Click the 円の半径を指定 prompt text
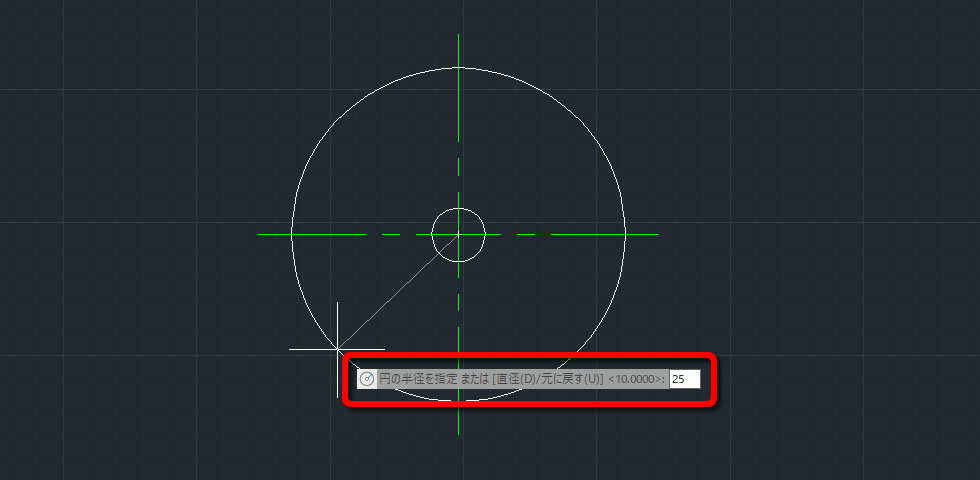Viewport: 980px width, 480px height. coord(418,379)
